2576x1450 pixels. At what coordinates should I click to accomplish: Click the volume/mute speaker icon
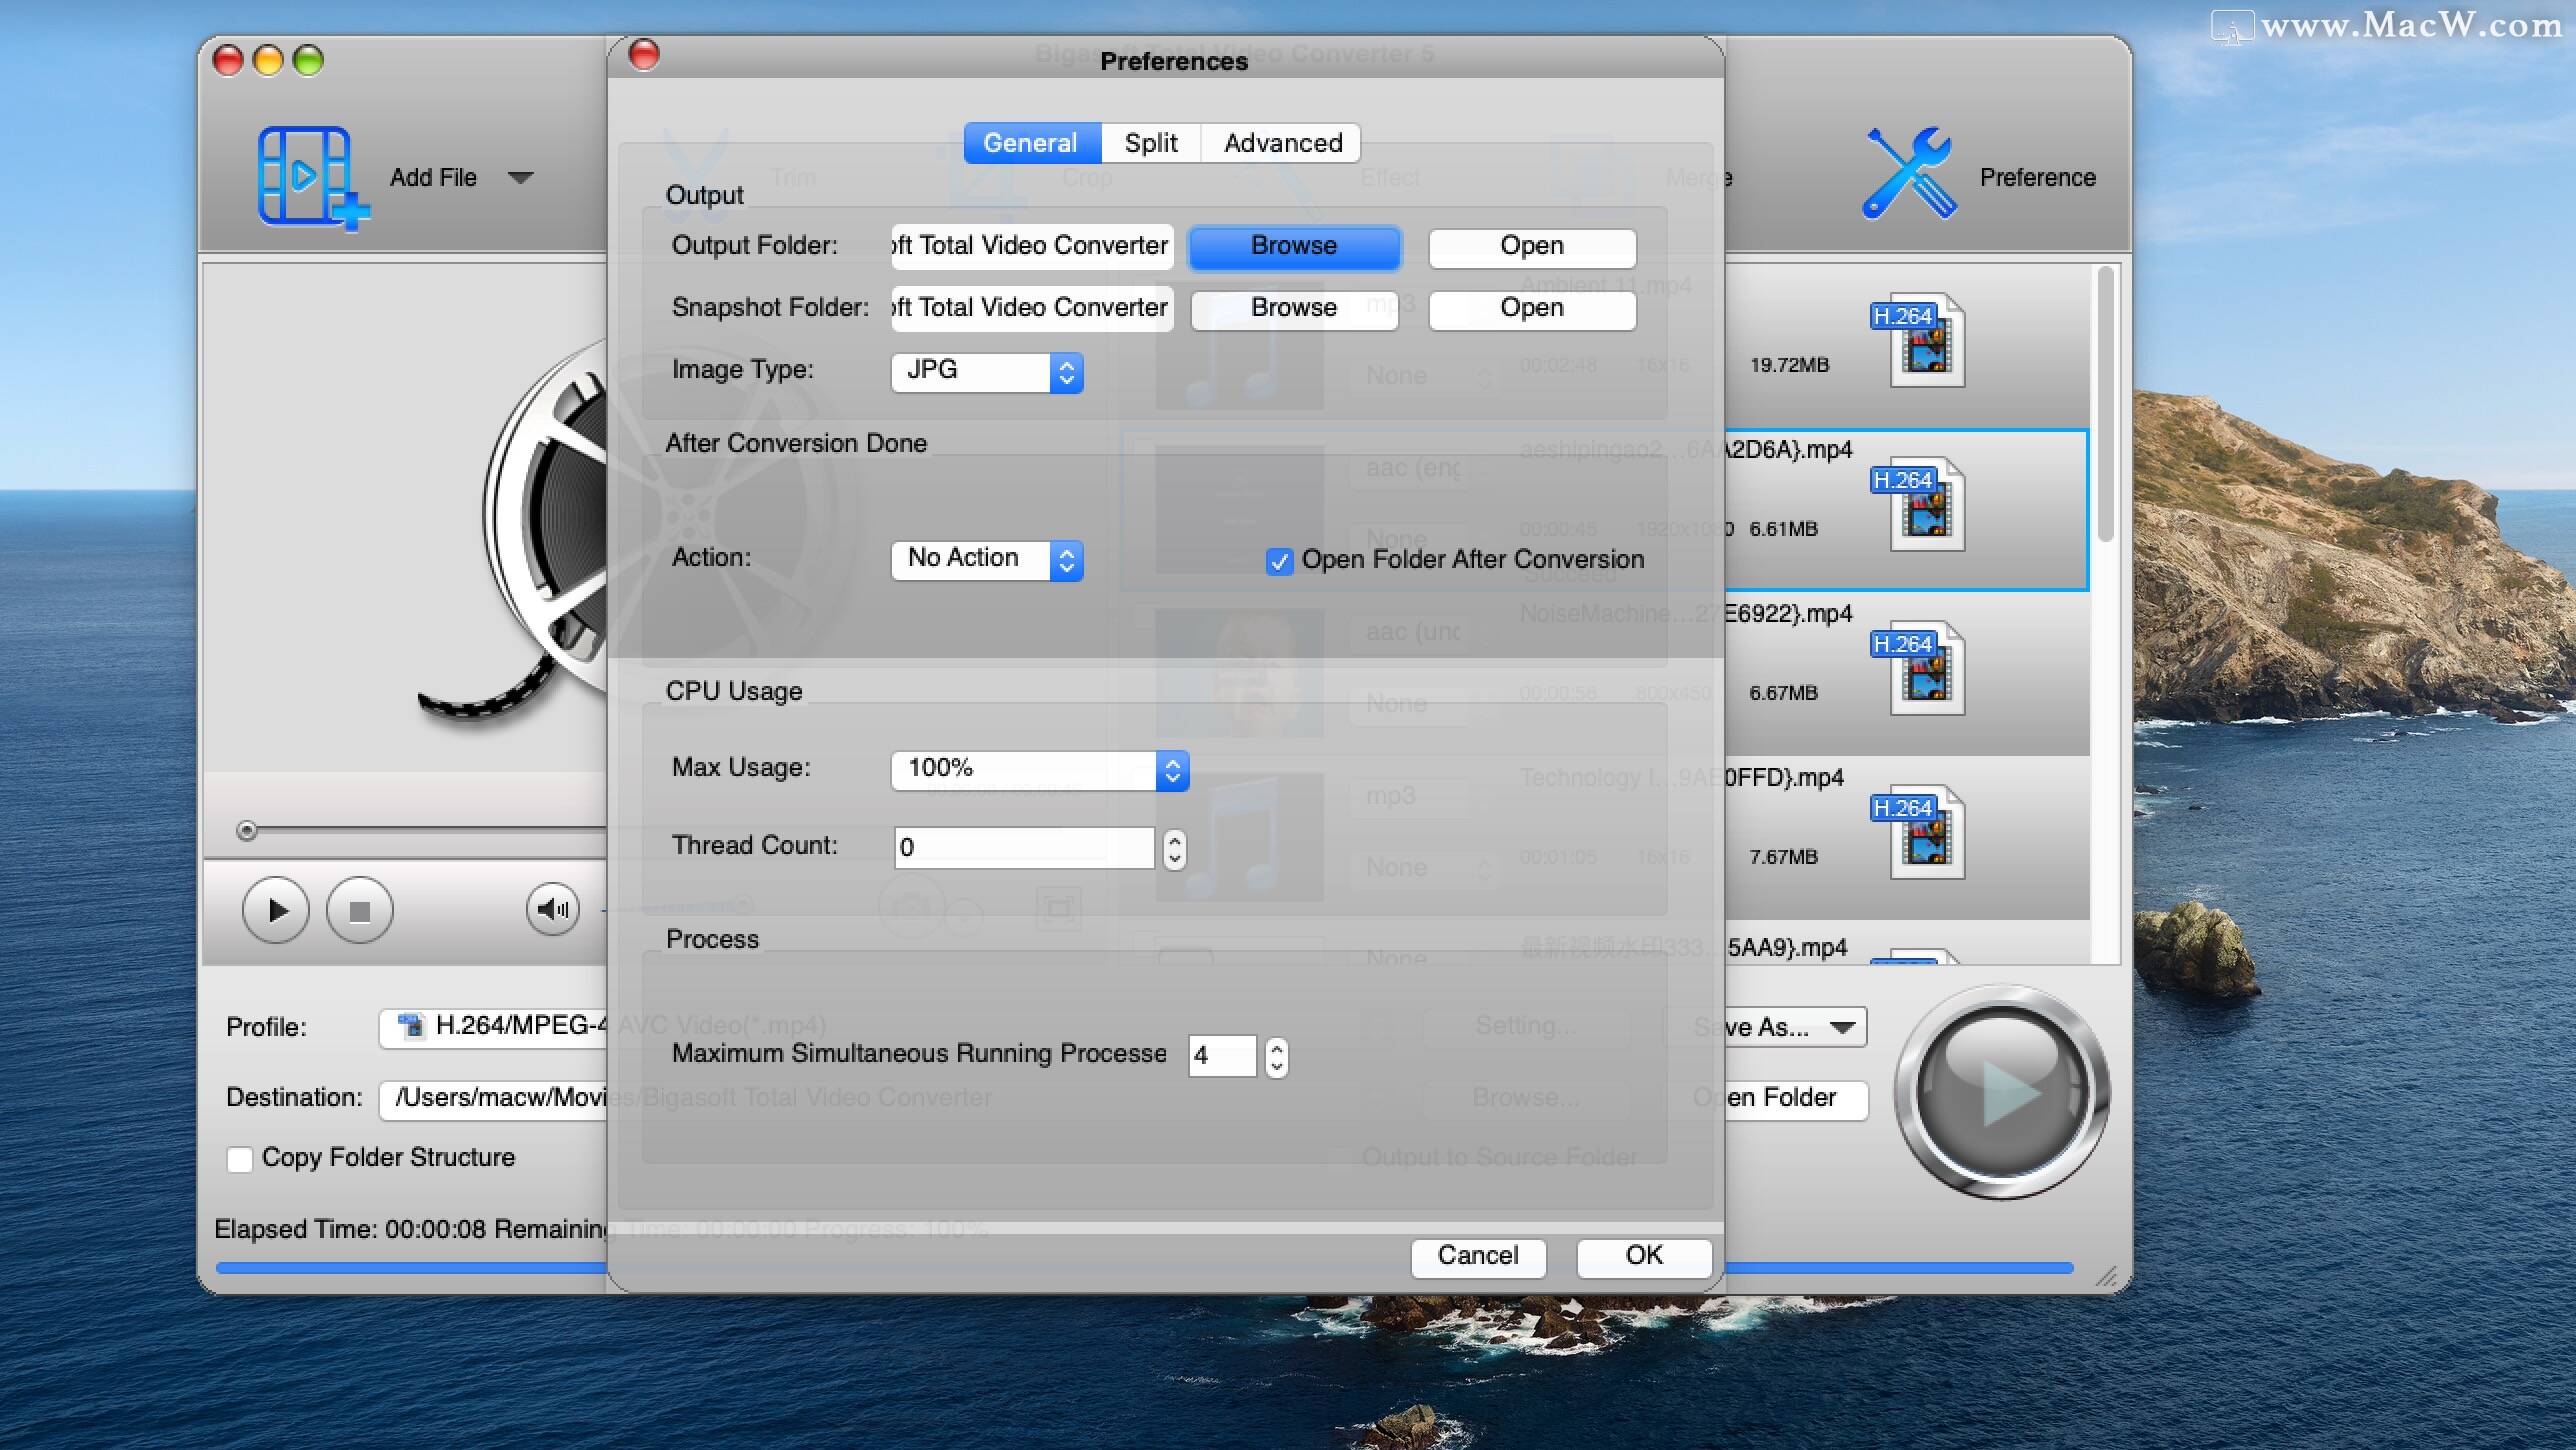pyautogui.click(x=552, y=911)
